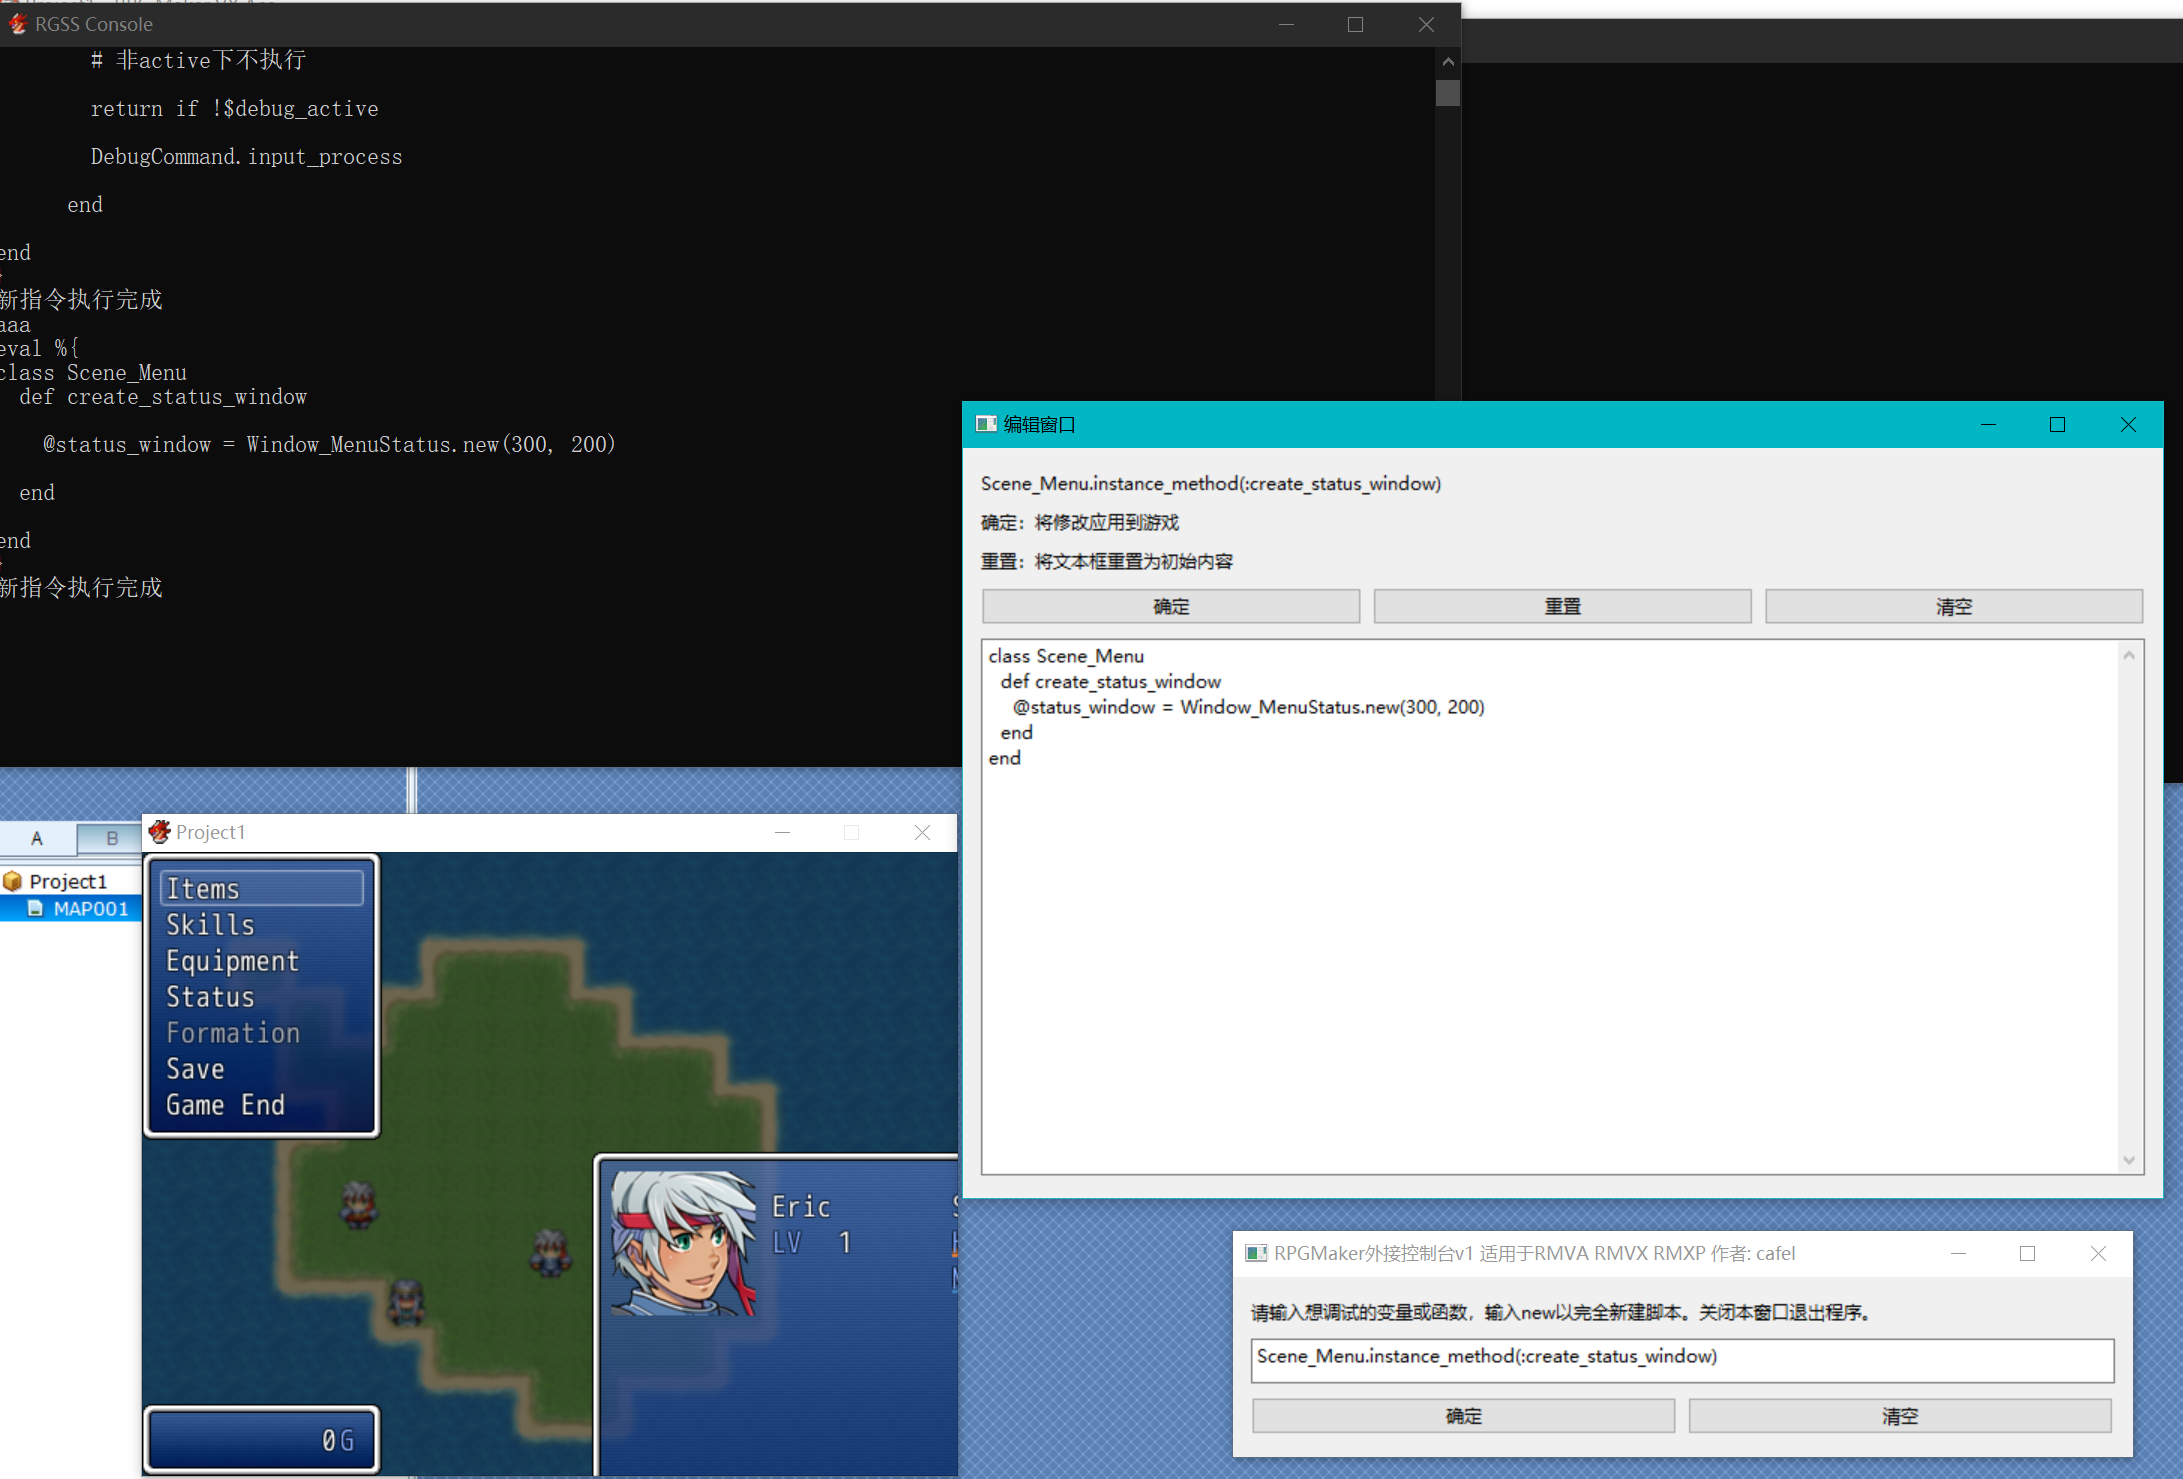
Task: Maximize the RGSS Console window
Action: 1355,24
